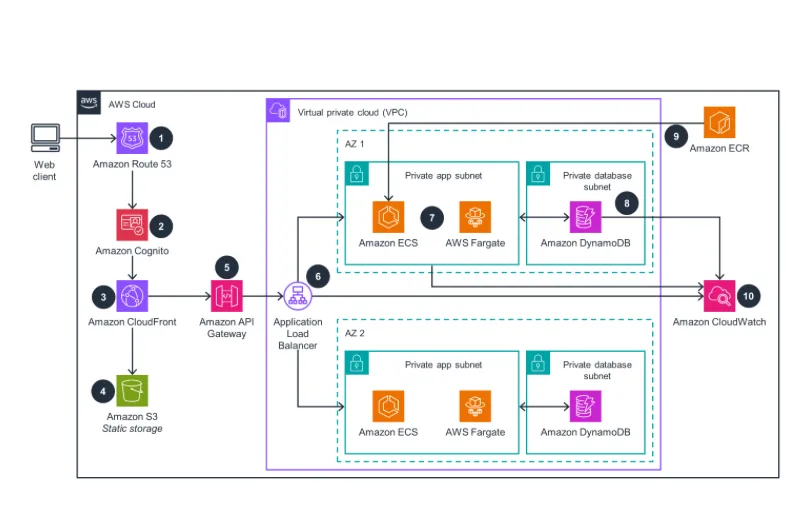The height and width of the screenshot is (514, 802).
Task: Click the Amazon CloudWatch icon
Action: coord(719,296)
